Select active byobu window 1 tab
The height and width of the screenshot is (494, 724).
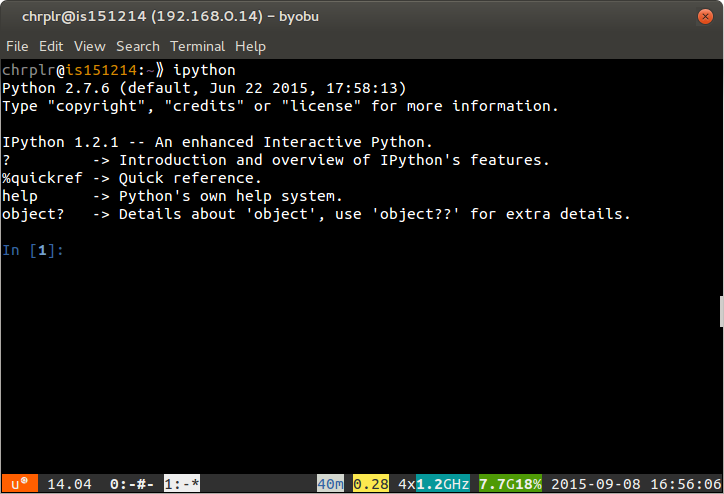(x=182, y=484)
